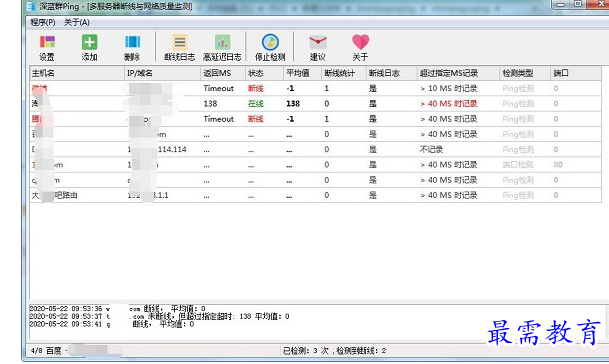This screenshot has width=609, height=364.
Task: Click the 断线日志 column header
Action: (x=392, y=73)
